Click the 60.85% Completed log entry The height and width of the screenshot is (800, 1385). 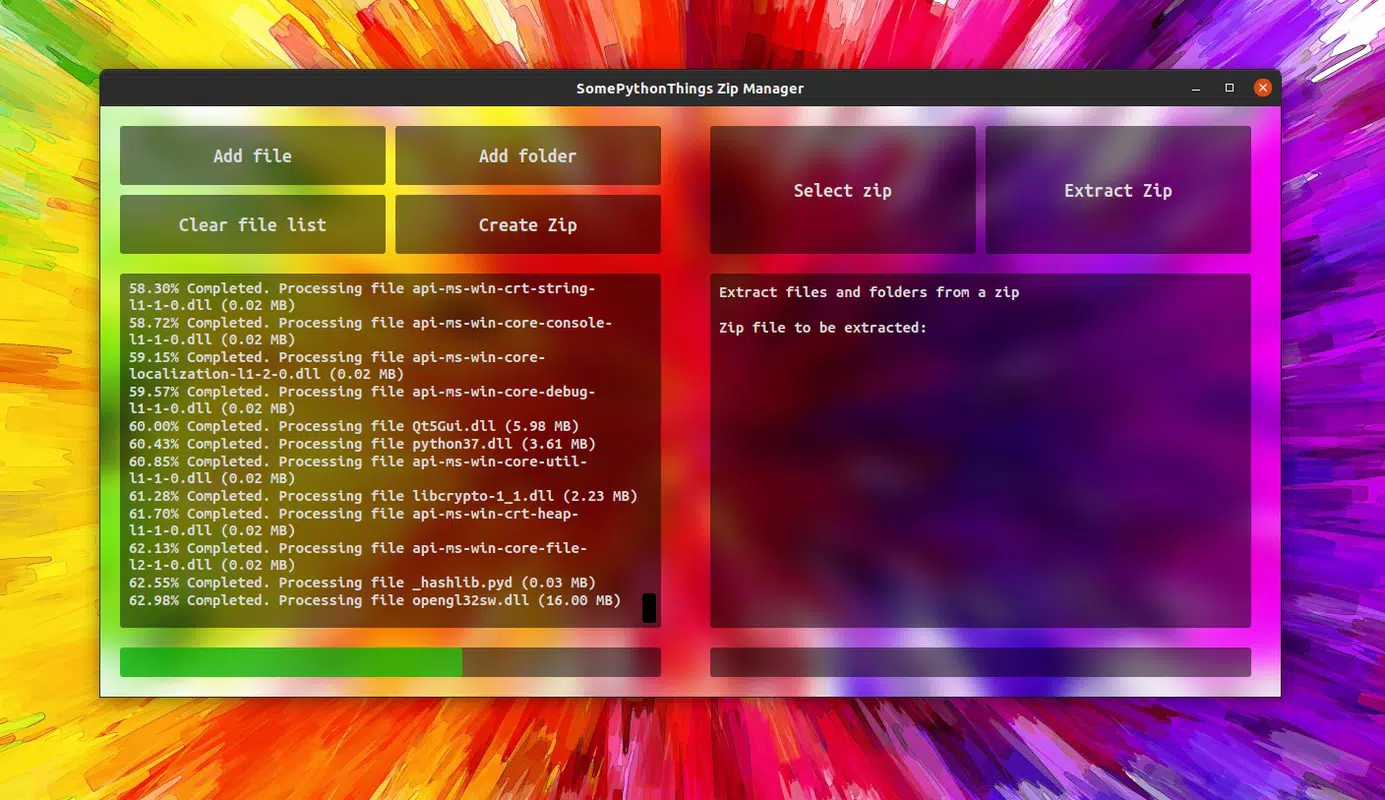358,470
